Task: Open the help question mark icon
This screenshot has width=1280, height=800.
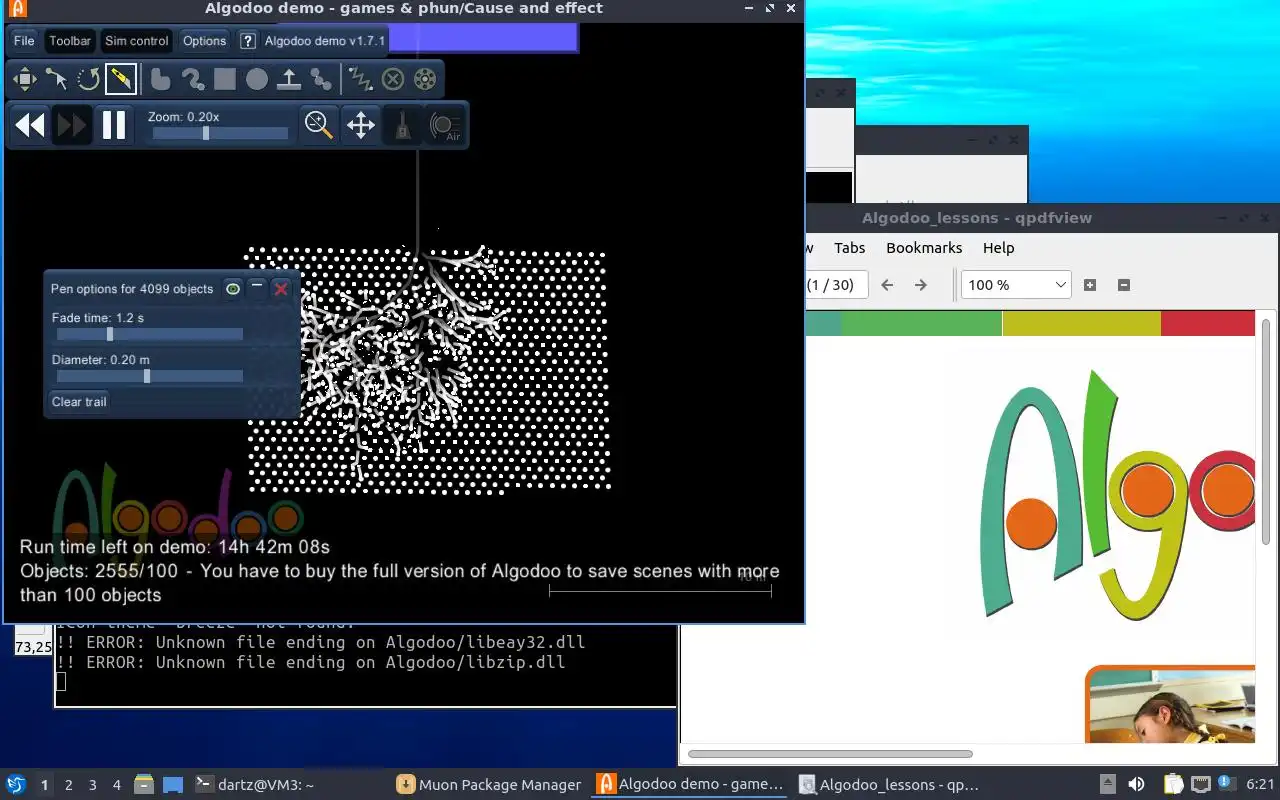Action: (x=248, y=41)
